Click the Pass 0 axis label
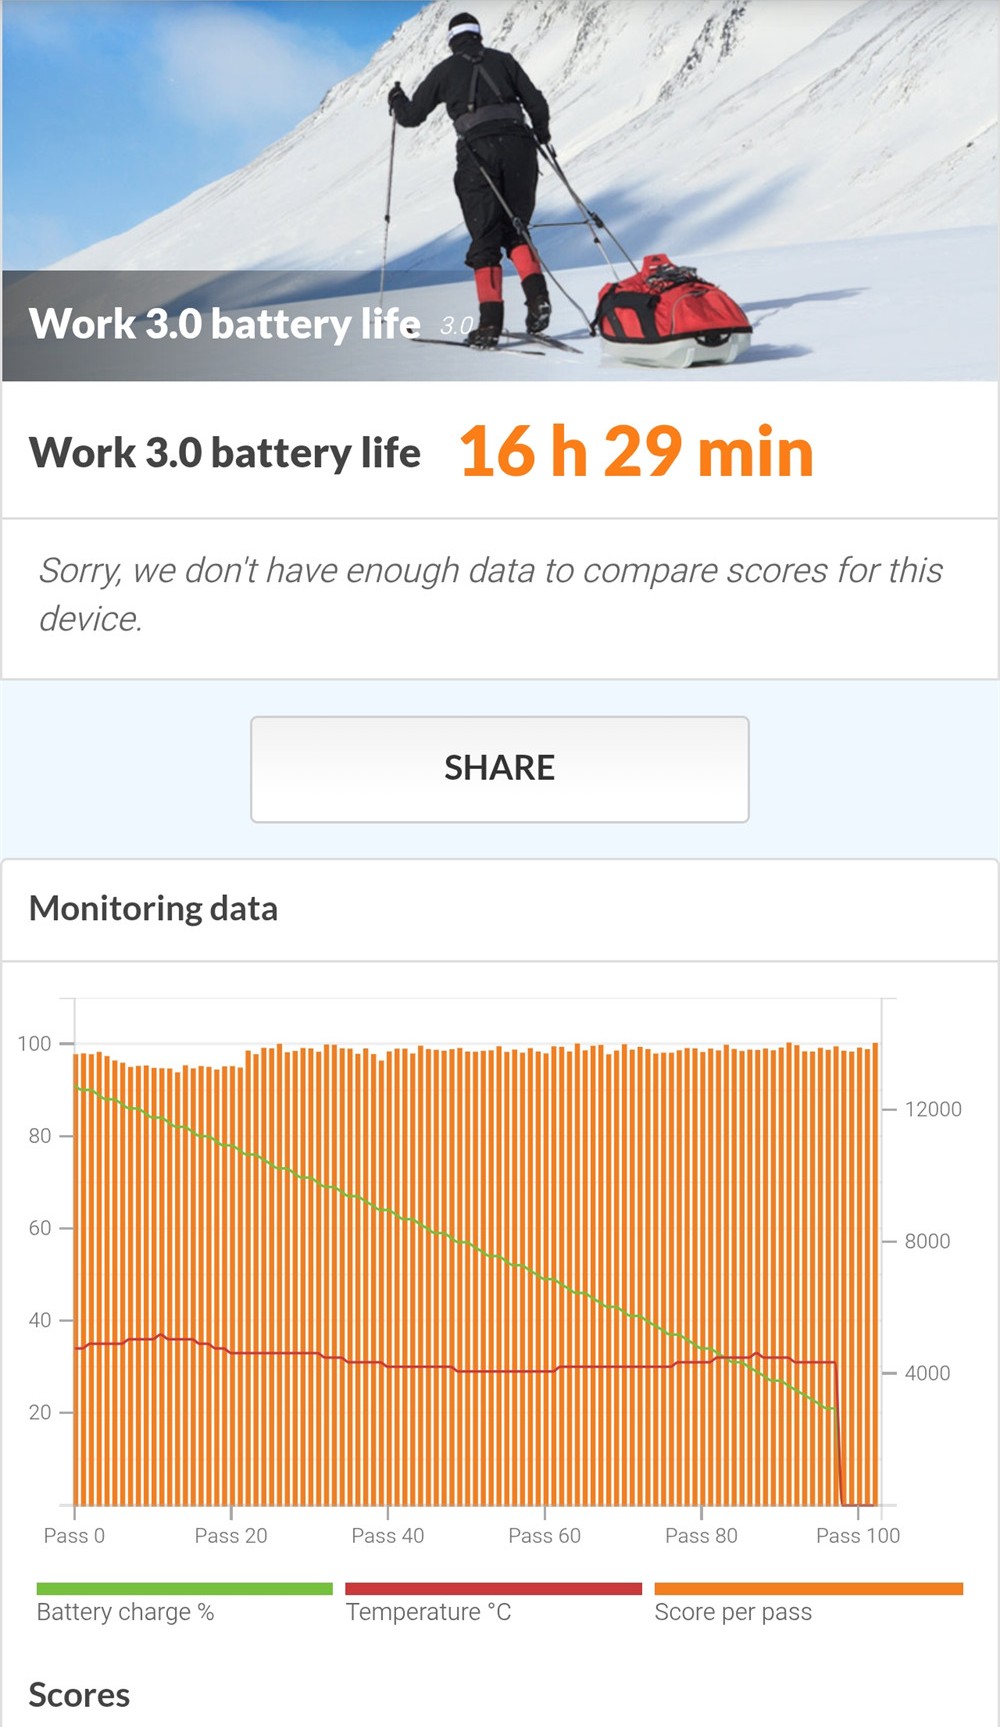1000x1727 pixels. pos(74,1535)
